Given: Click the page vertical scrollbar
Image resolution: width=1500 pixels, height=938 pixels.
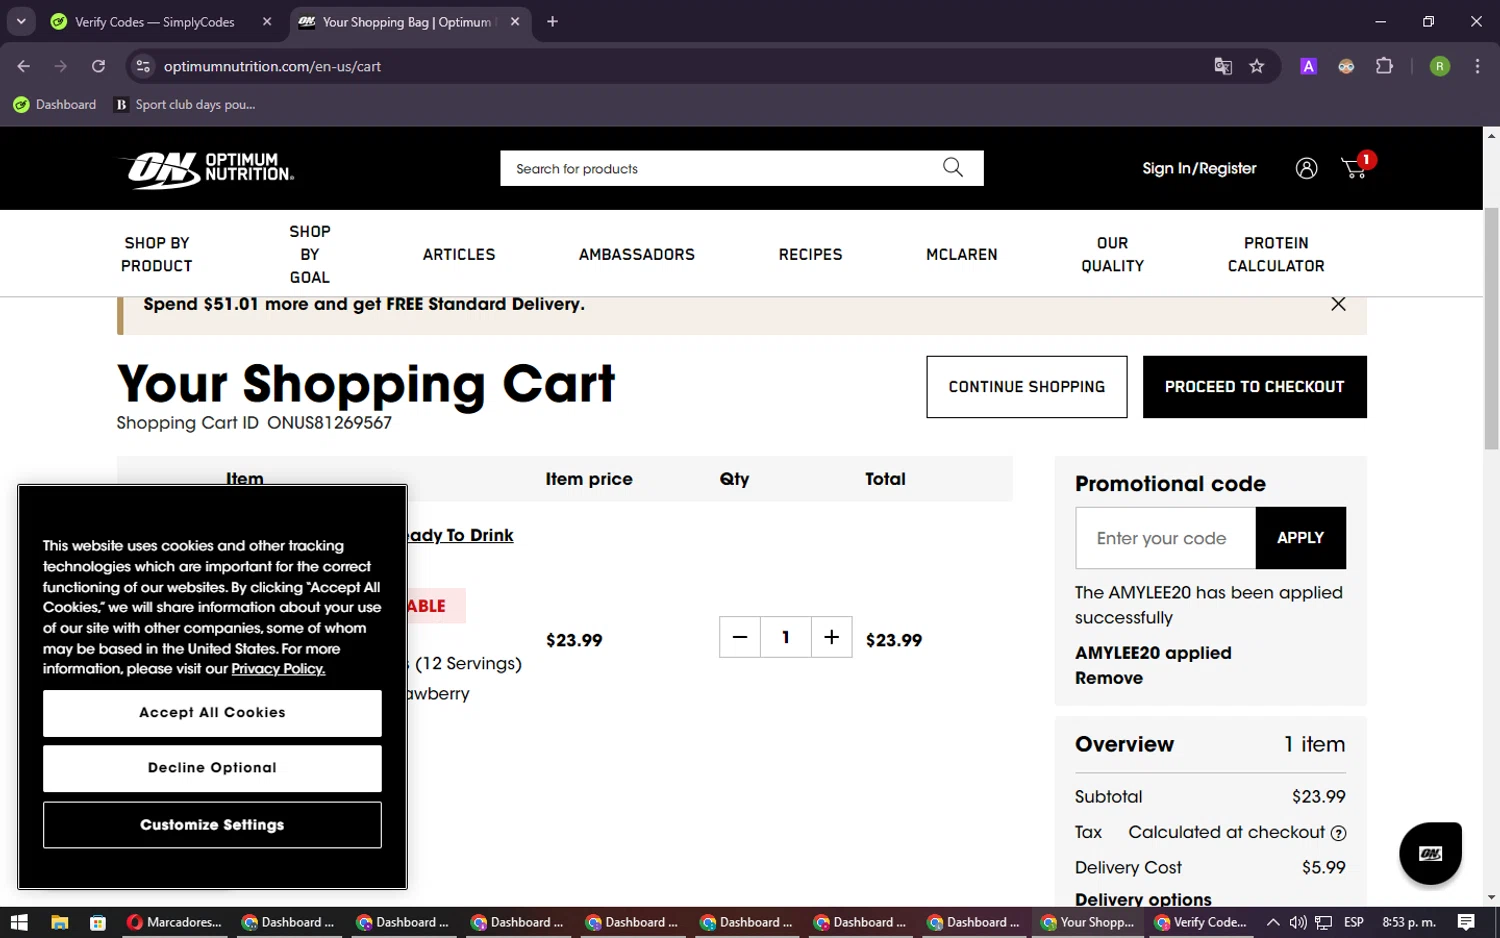Looking at the screenshot, I should [x=1491, y=328].
